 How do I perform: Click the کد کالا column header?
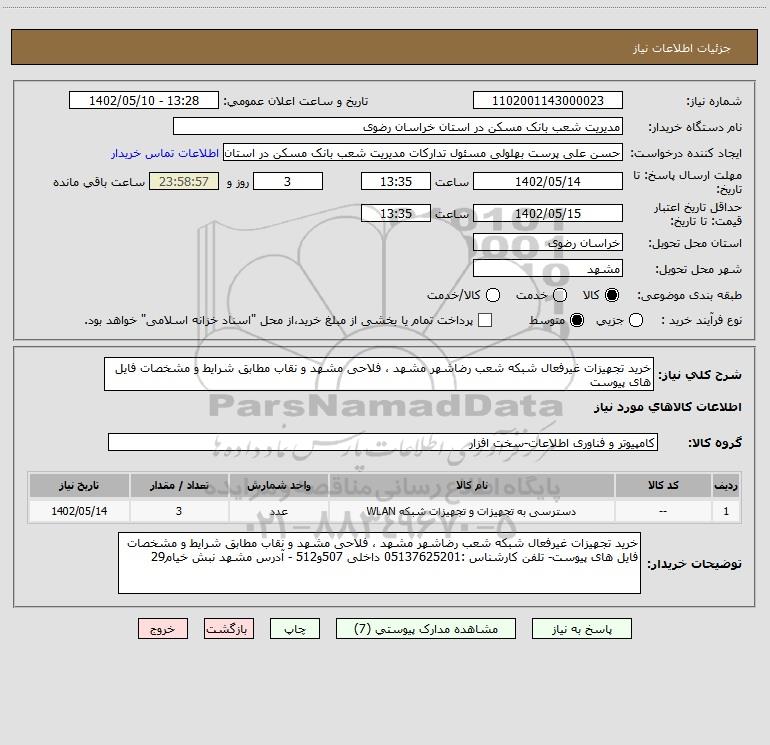tap(663, 486)
